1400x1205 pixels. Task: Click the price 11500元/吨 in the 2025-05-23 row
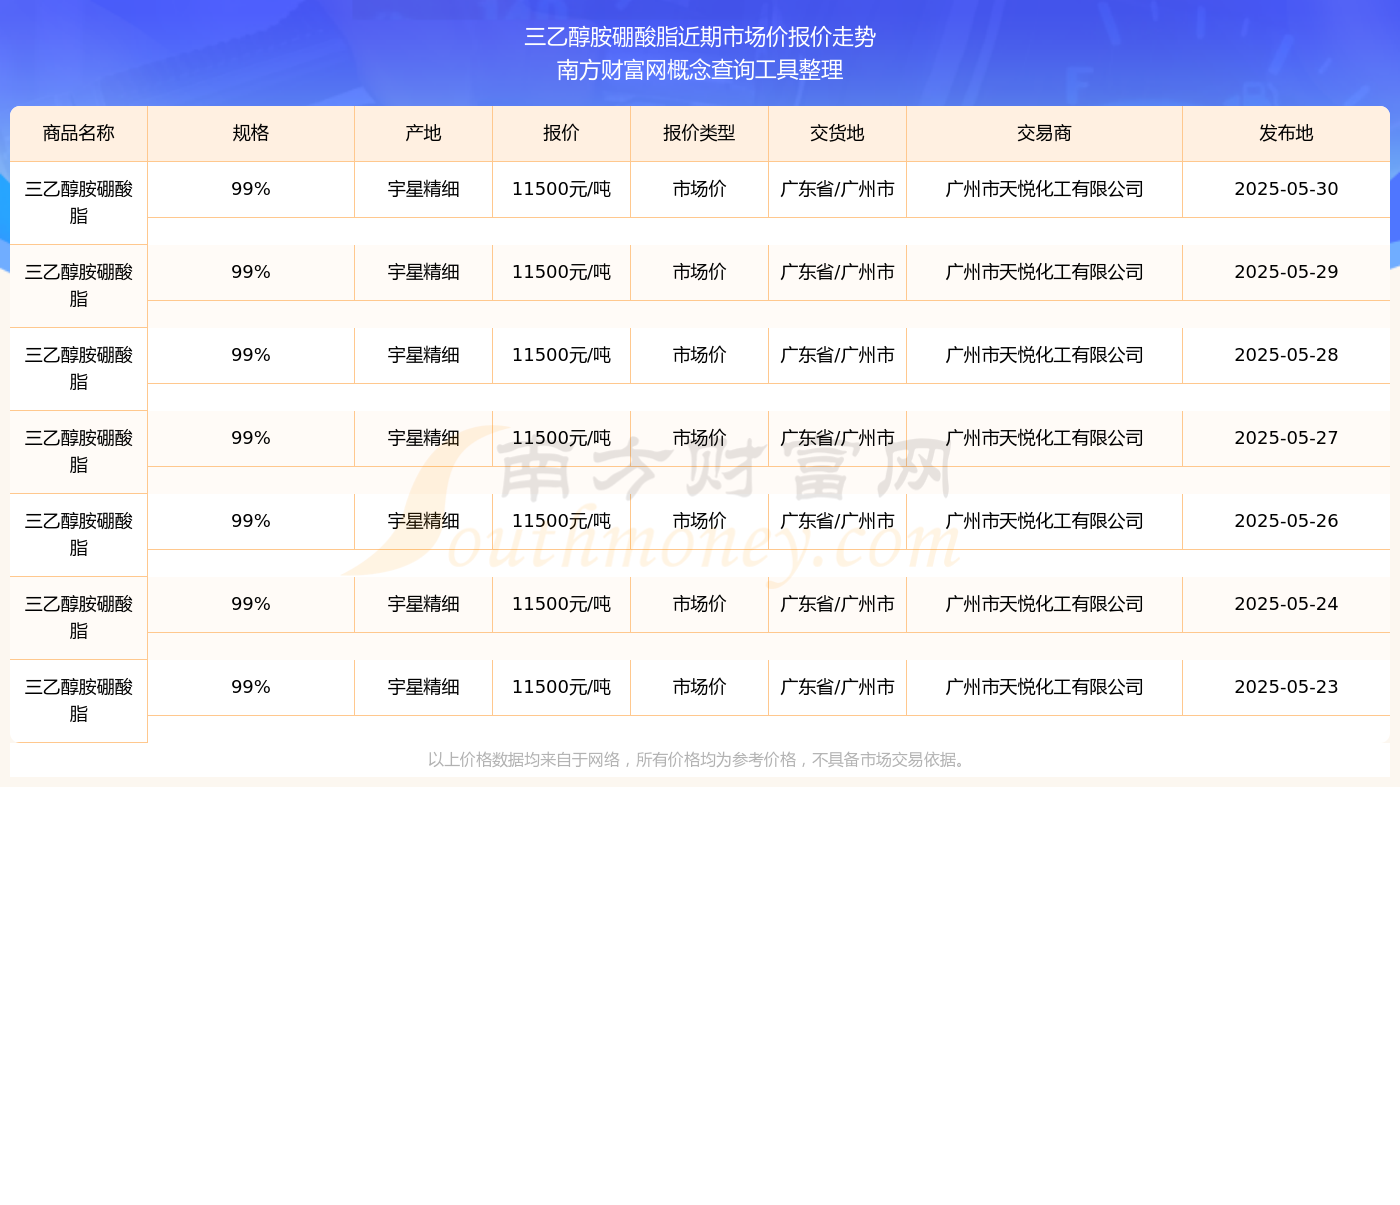click(562, 687)
